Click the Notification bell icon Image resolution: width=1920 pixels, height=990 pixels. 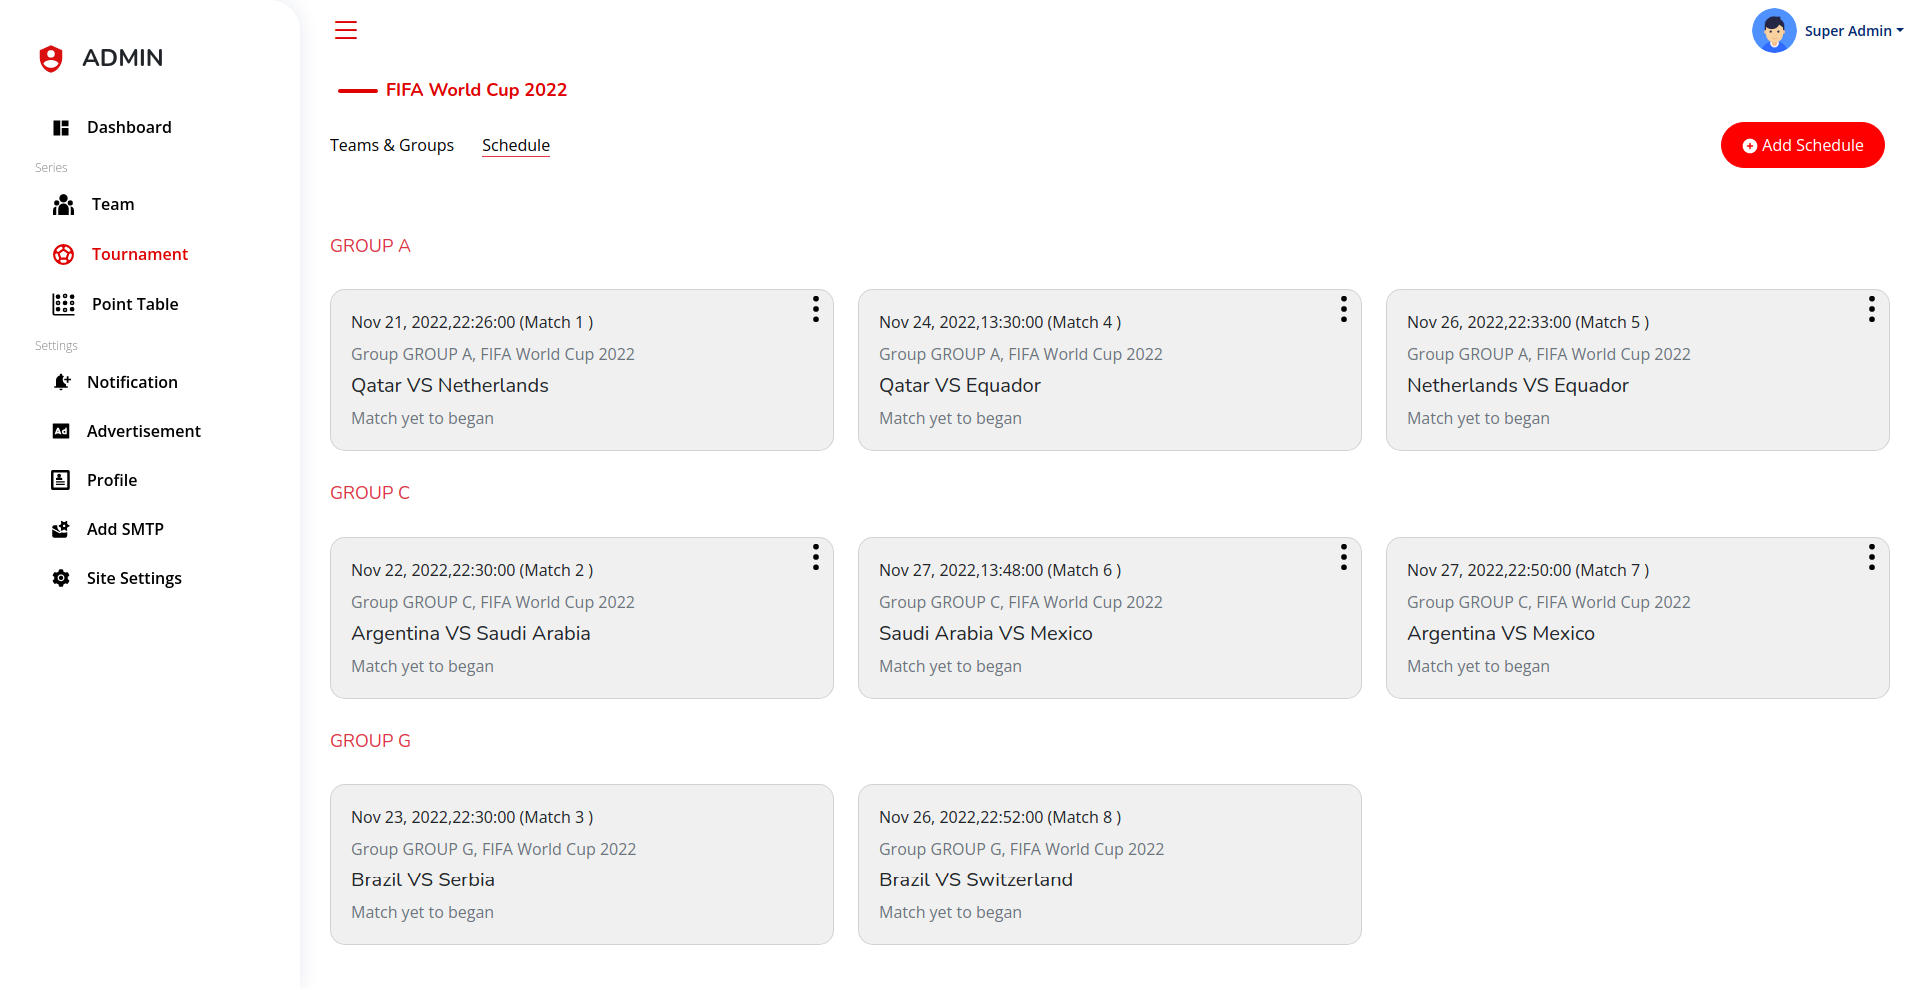(61, 382)
